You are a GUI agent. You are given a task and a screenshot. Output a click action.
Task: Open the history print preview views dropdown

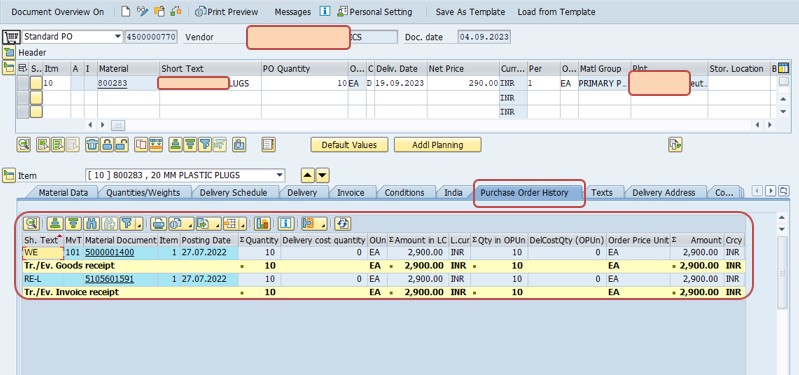click(181, 223)
